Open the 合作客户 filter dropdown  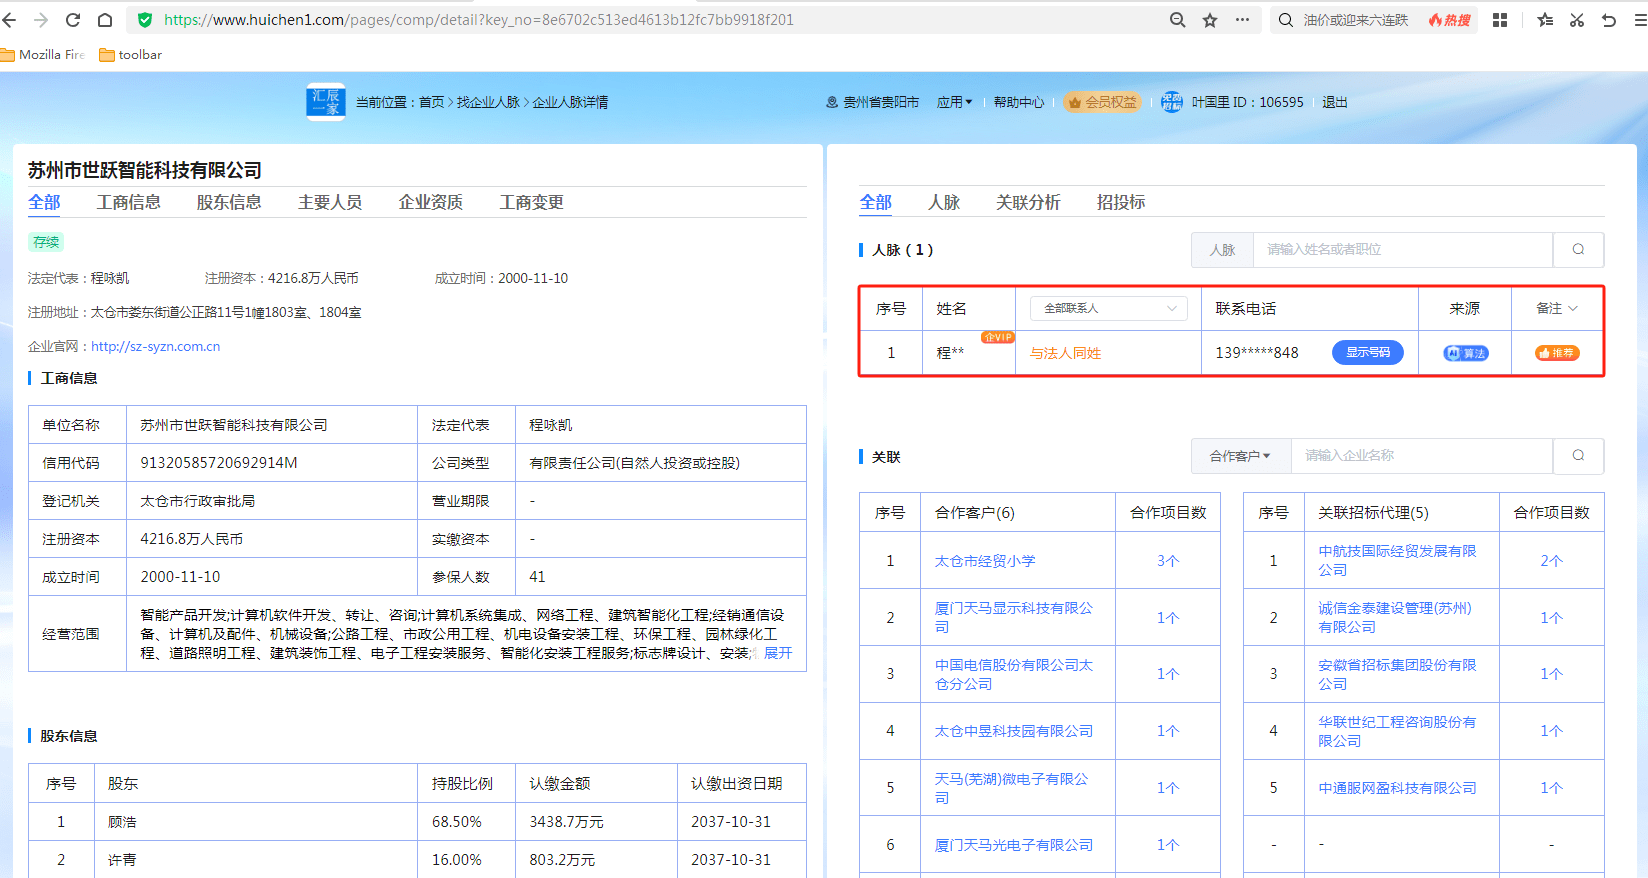(1240, 456)
